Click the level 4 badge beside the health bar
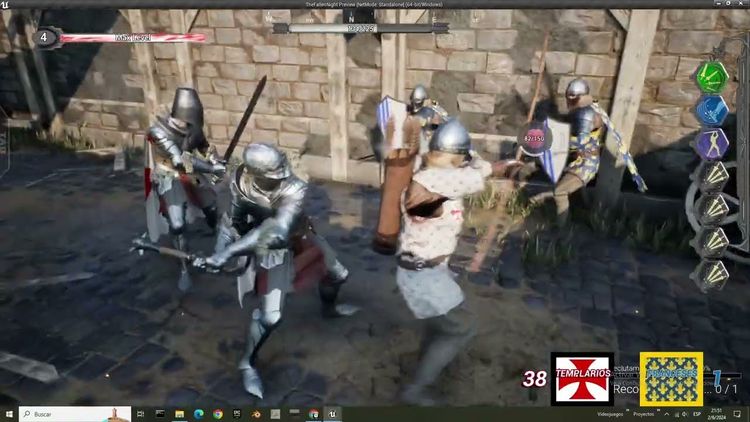The height and width of the screenshot is (422, 750). click(x=44, y=37)
